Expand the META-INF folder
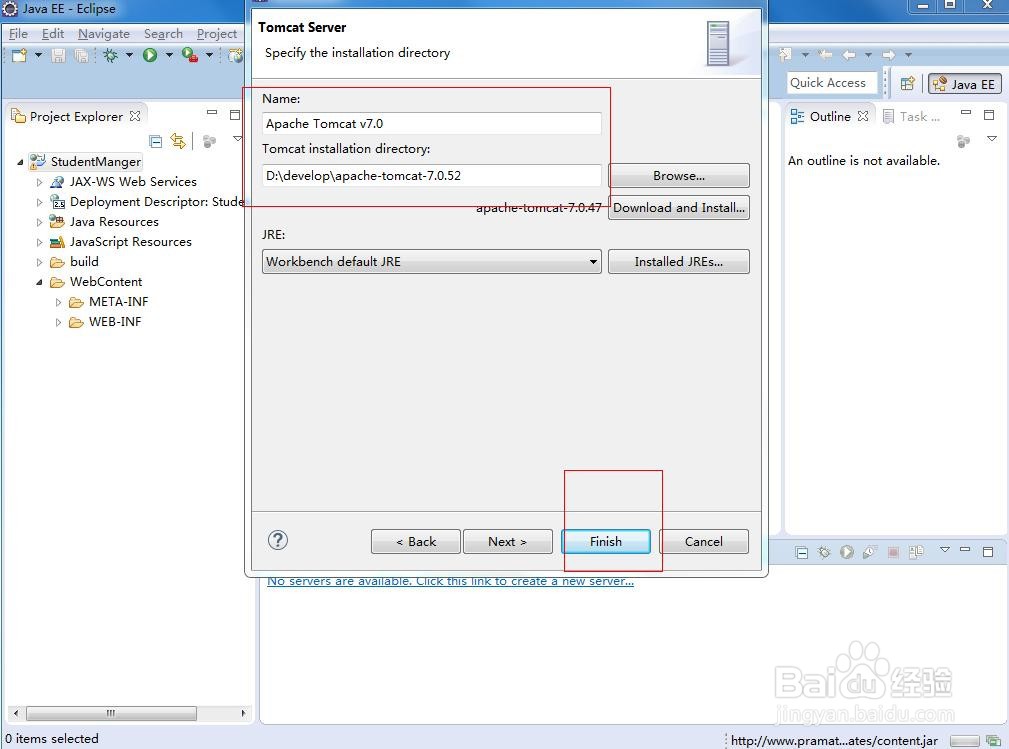1009x749 pixels. (59, 302)
